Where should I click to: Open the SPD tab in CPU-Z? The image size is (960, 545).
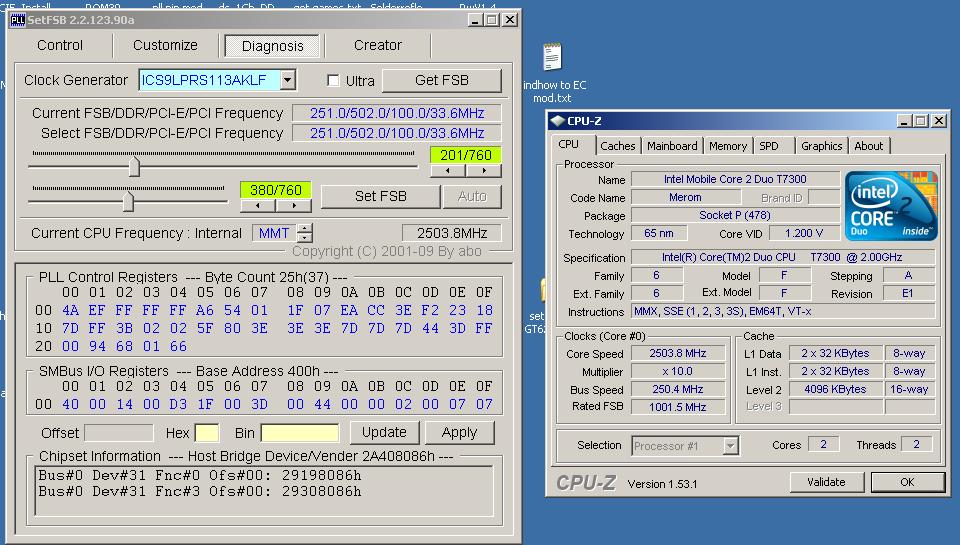coord(769,146)
